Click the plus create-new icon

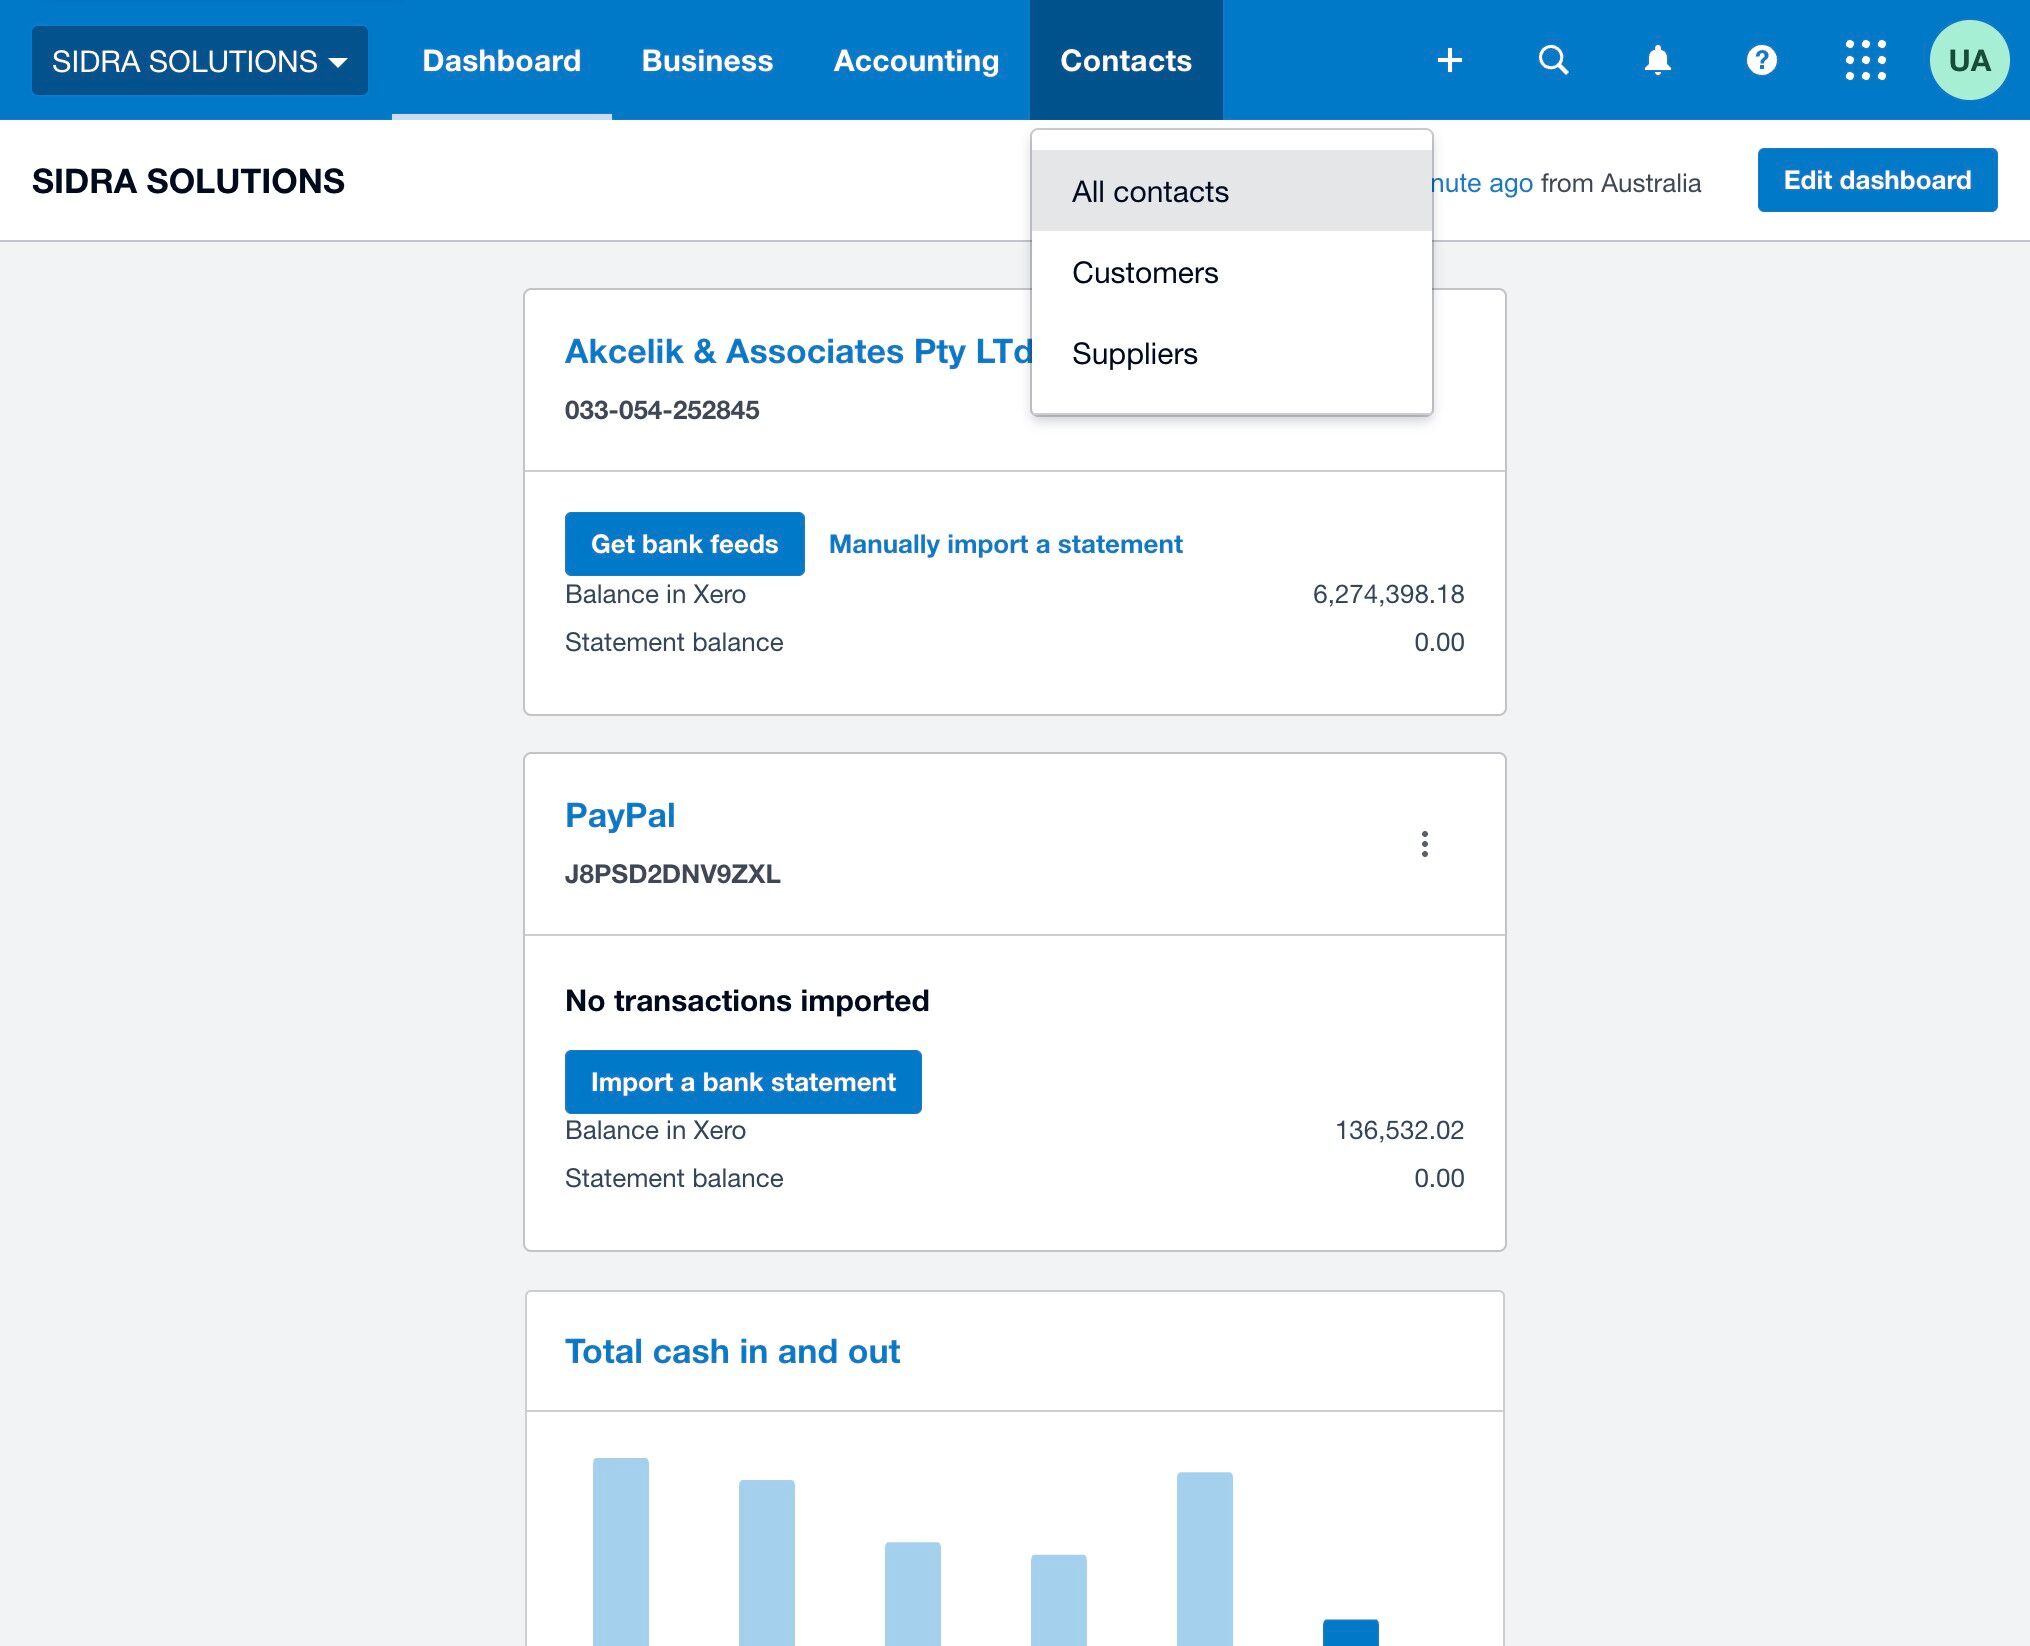pyautogui.click(x=1449, y=60)
